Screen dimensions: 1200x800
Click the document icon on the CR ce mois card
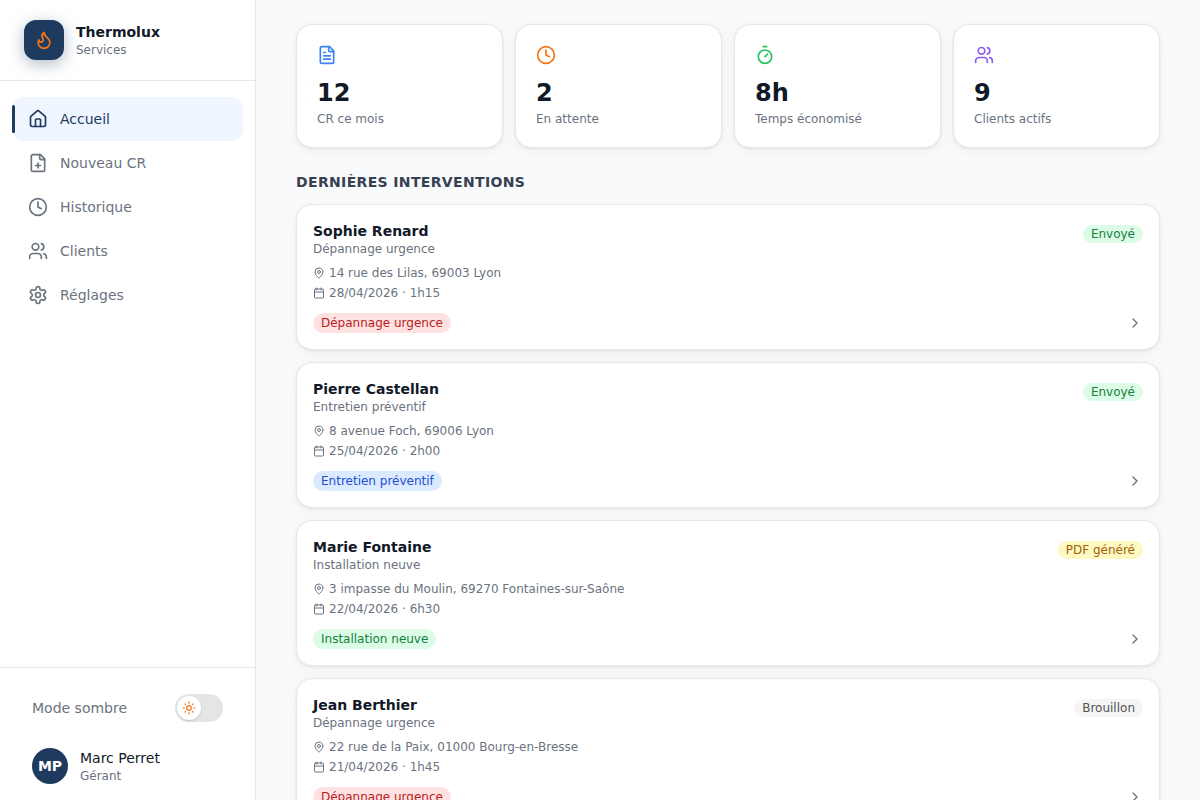[327, 55]
